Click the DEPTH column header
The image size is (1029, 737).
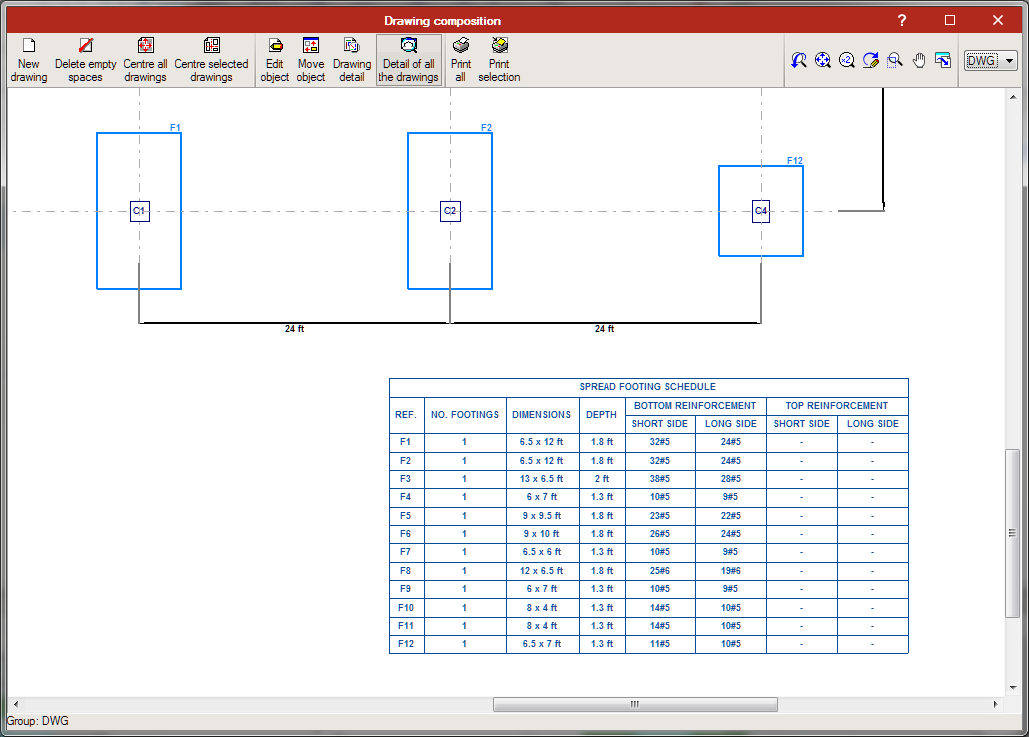point(601,415)
